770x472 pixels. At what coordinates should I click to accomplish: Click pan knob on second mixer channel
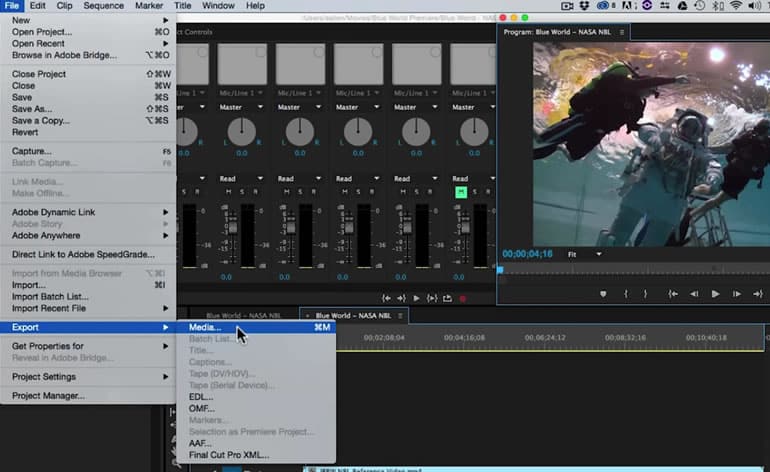[x=242, y=132]
